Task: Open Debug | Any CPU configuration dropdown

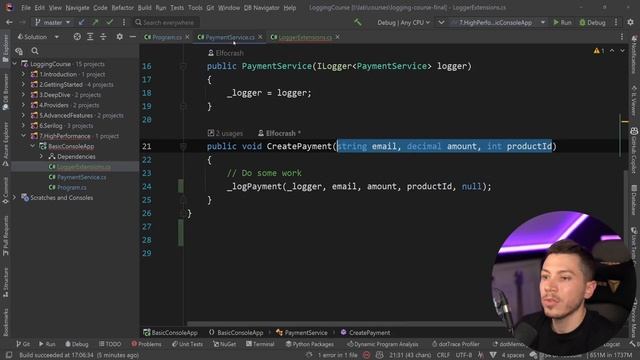Action: pyautogui.click(x=403, y=22)
